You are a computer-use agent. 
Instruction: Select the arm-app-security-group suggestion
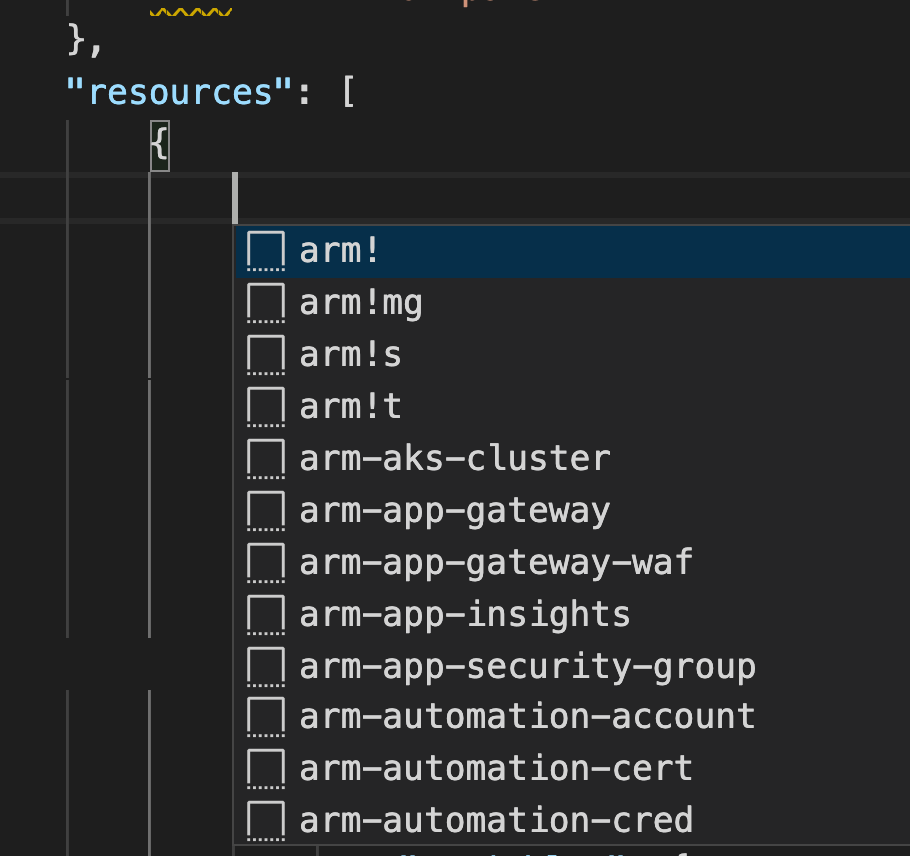[527, 665]
